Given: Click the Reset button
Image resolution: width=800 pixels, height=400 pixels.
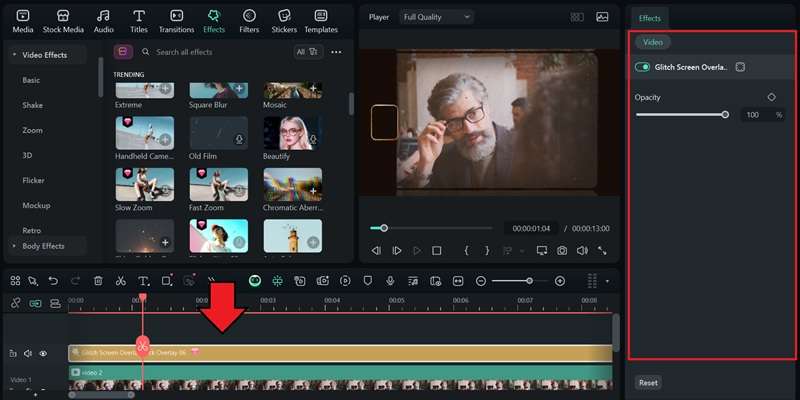Looking at the screenshot, I should click(x=648, y=383).
